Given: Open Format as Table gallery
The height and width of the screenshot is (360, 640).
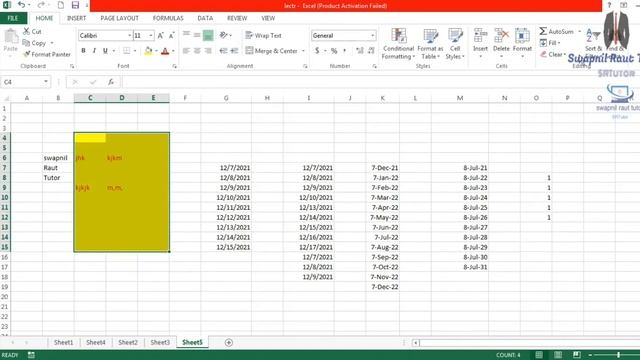Looking at the screenshot, I should coord(430,44).
